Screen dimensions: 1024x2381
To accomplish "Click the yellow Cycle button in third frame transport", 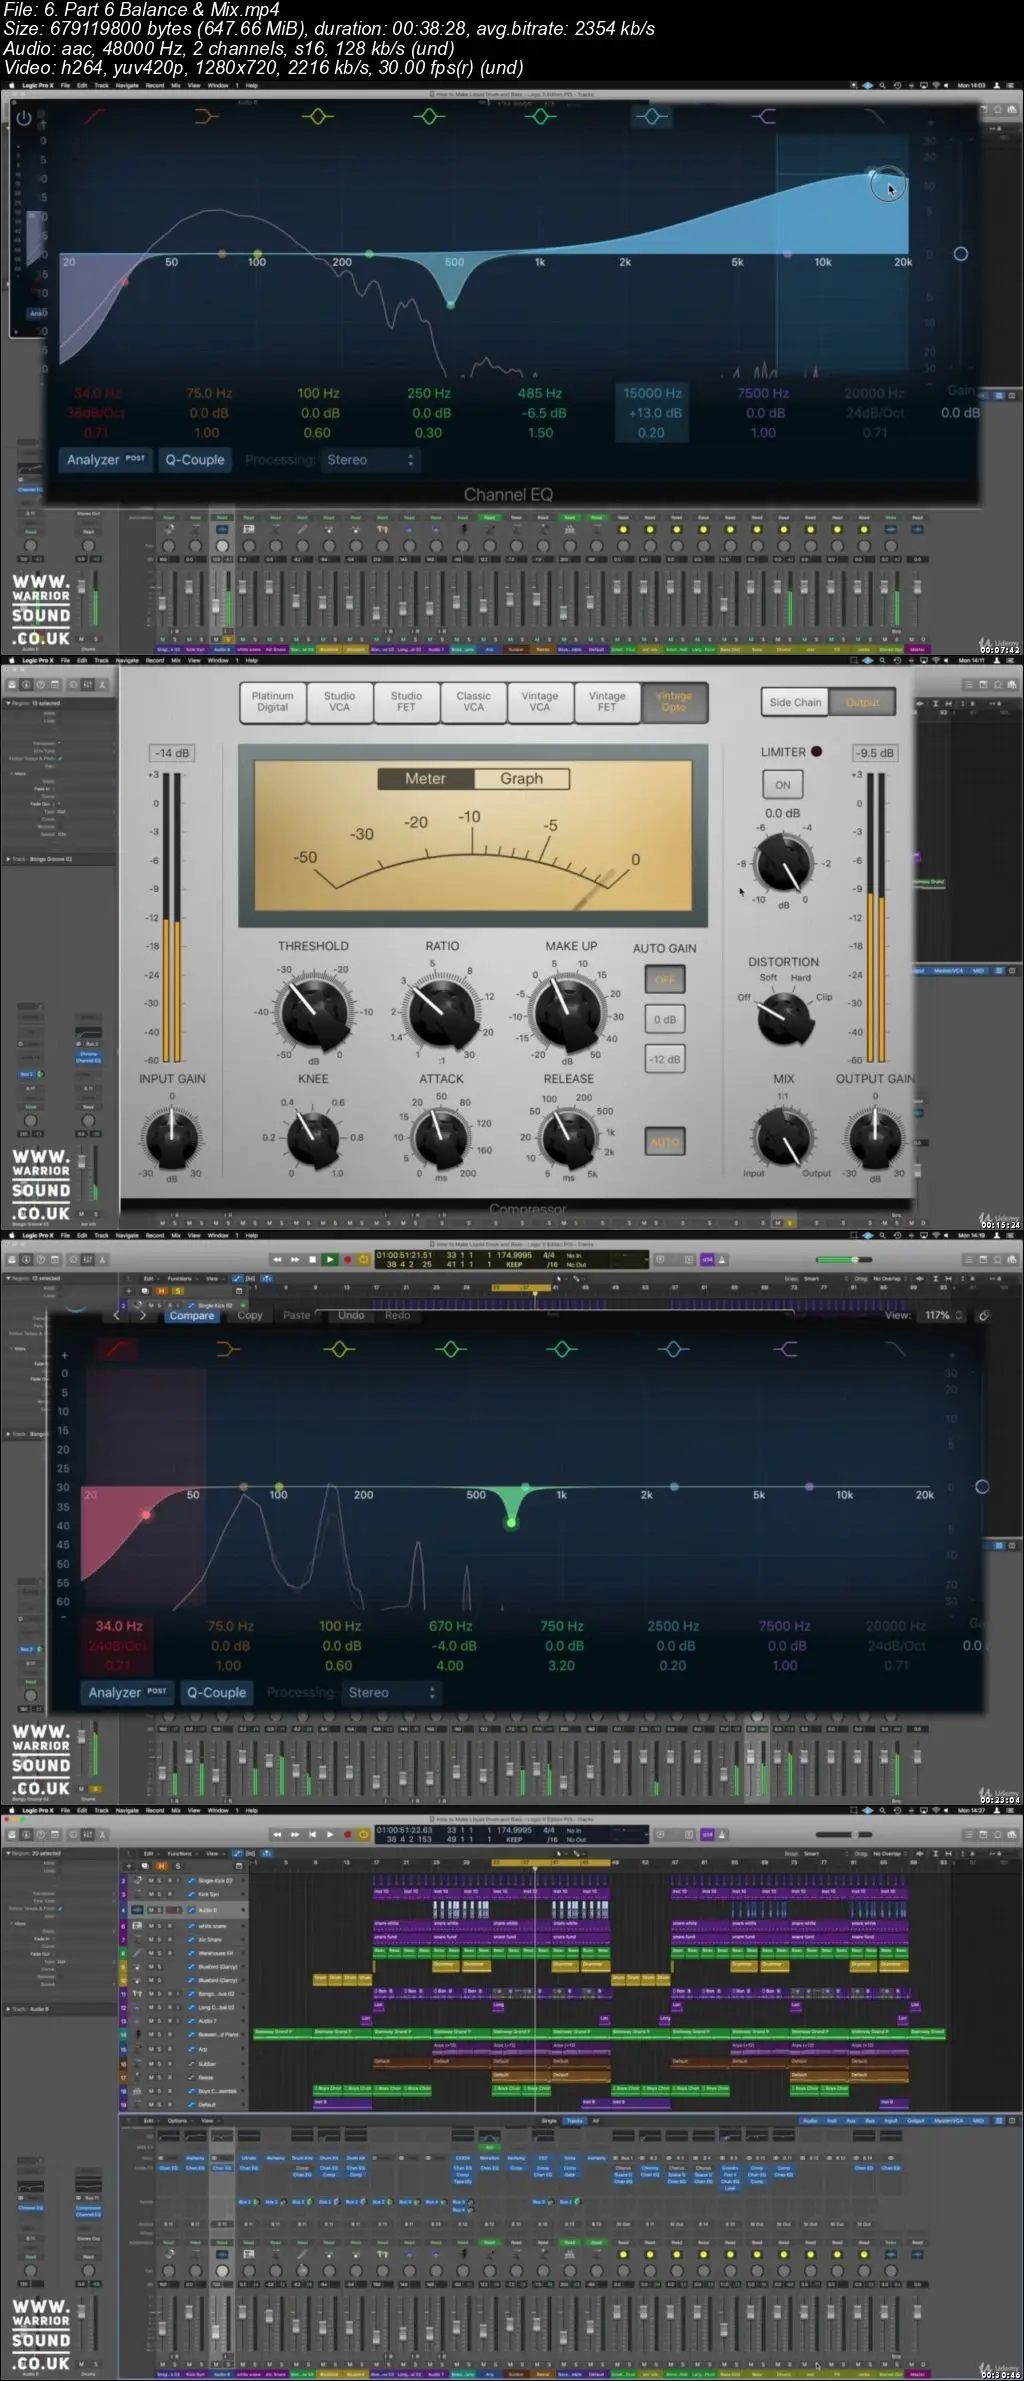I will [363, 1259].
